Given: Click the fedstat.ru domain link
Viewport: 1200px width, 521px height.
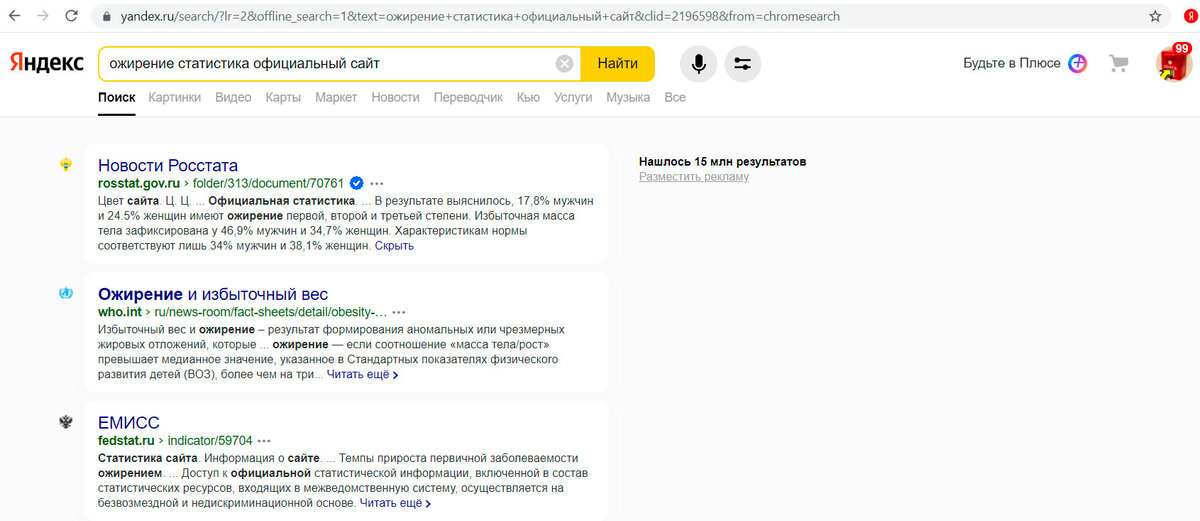Looking at the screenshot, I should [x=126, y=440].
